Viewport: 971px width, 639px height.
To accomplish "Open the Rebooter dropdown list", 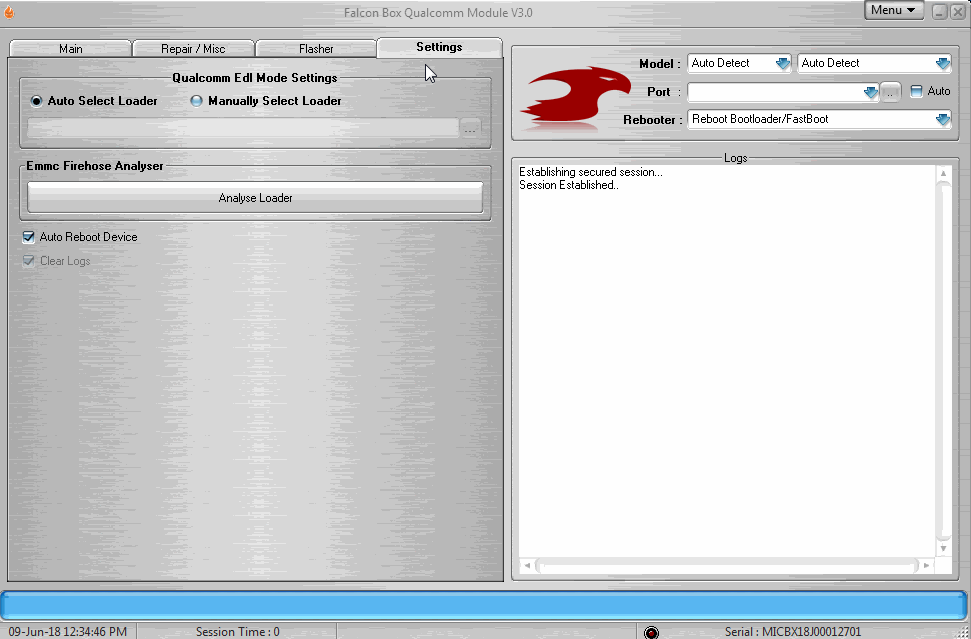I will [943, 120].
